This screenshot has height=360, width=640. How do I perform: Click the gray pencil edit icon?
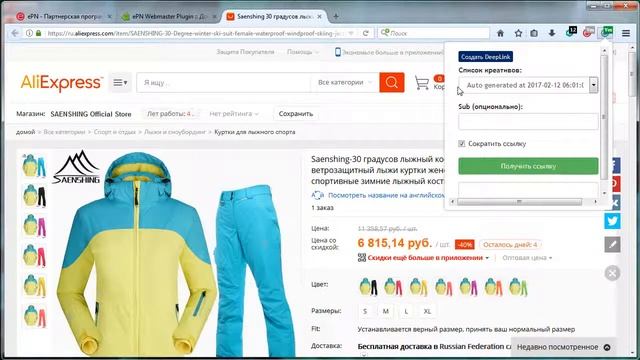click(612, 244)
